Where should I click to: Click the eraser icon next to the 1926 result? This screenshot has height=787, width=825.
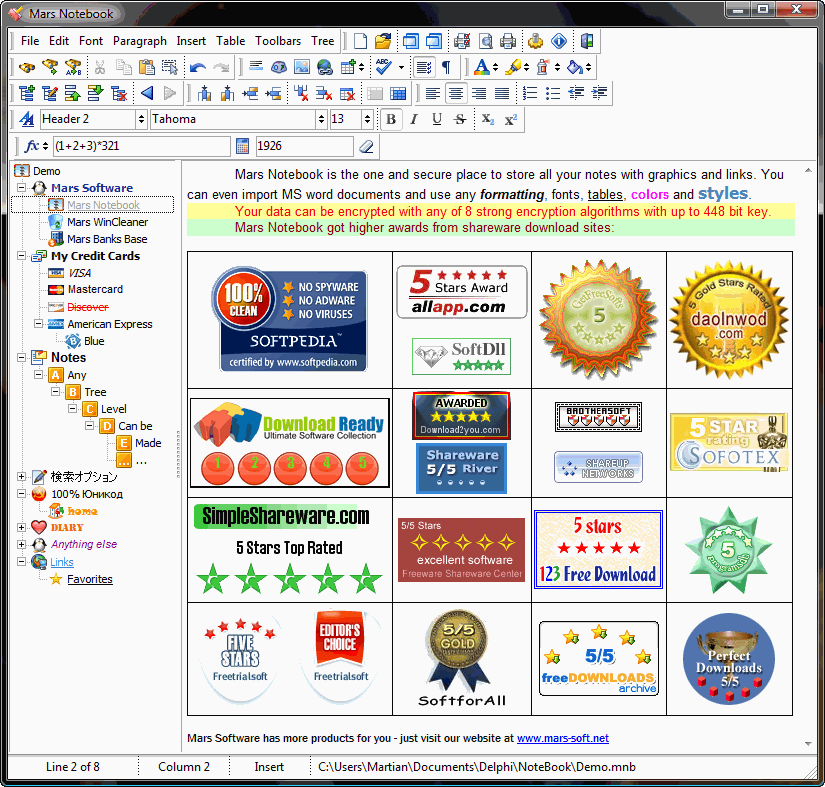click(365, 146)
